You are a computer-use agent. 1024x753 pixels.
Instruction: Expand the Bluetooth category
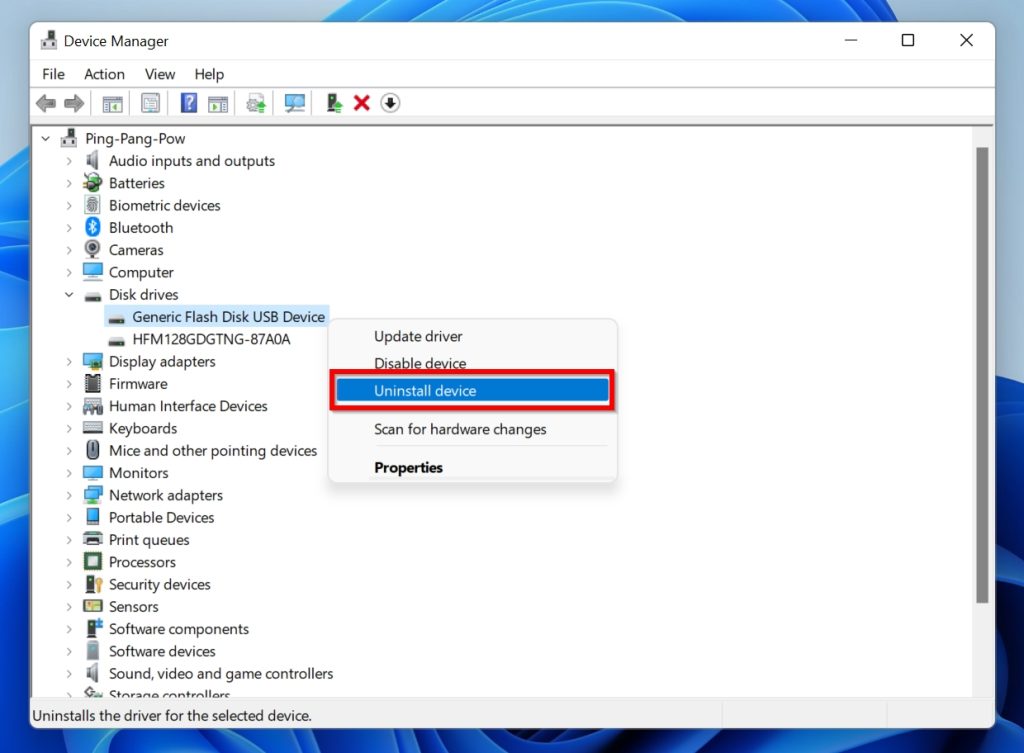coord(68,227)
